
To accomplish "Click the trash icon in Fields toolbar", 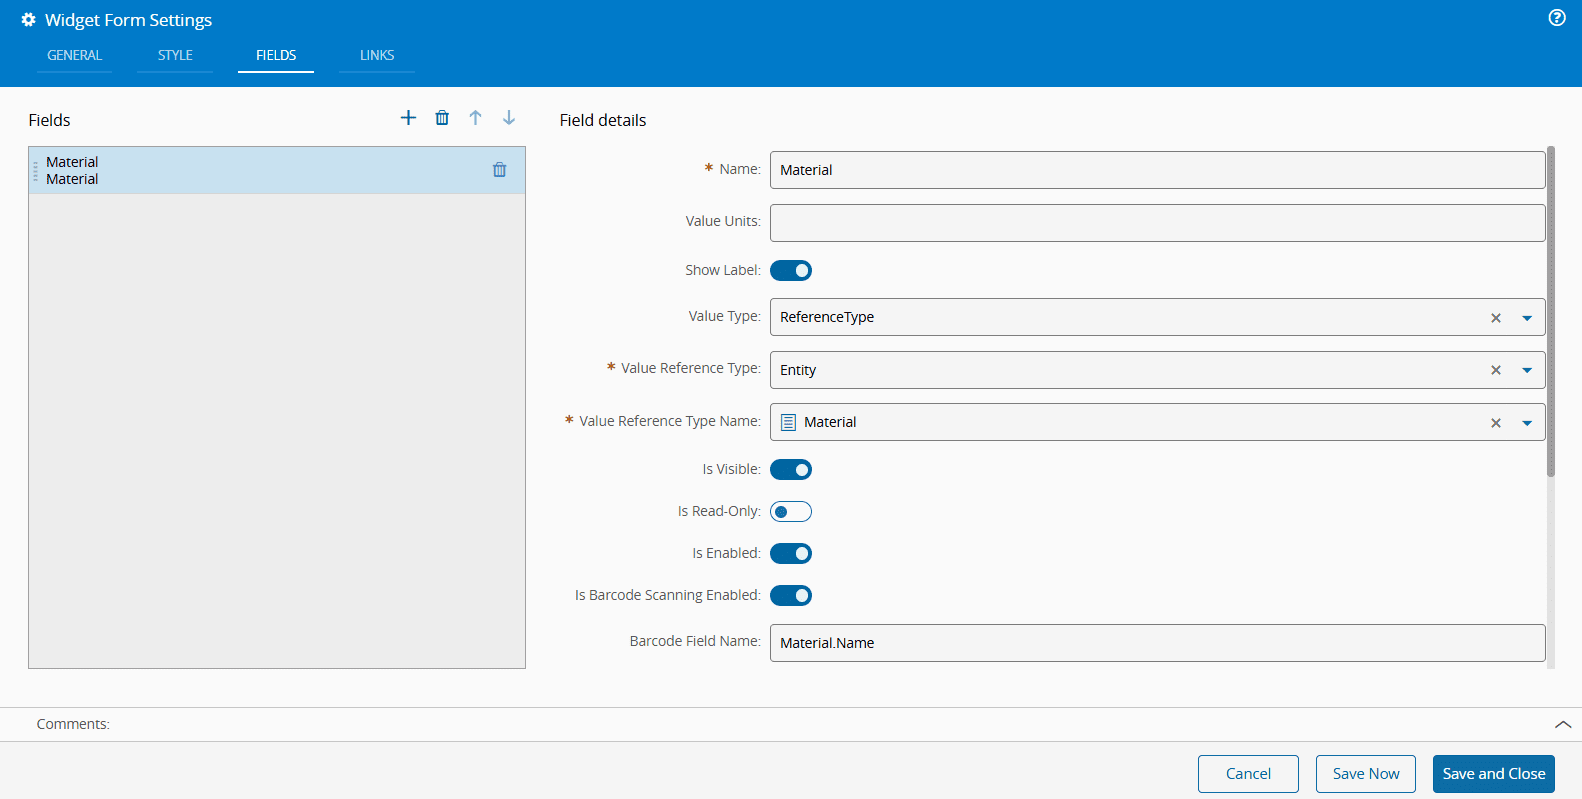I will click(x=442, y=118).
